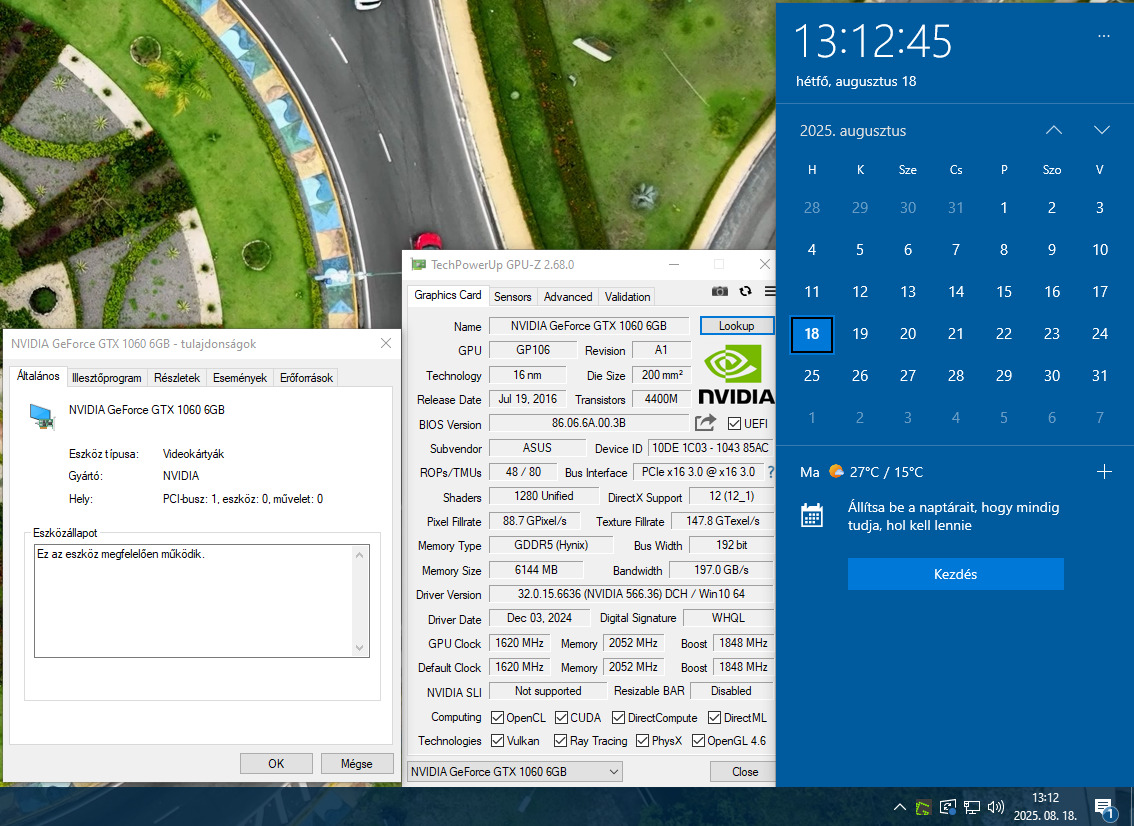The height and width of the screenshot is (826, 1134).
Task: Click the display connect tray icon
Action: click(x=947, y=807)
